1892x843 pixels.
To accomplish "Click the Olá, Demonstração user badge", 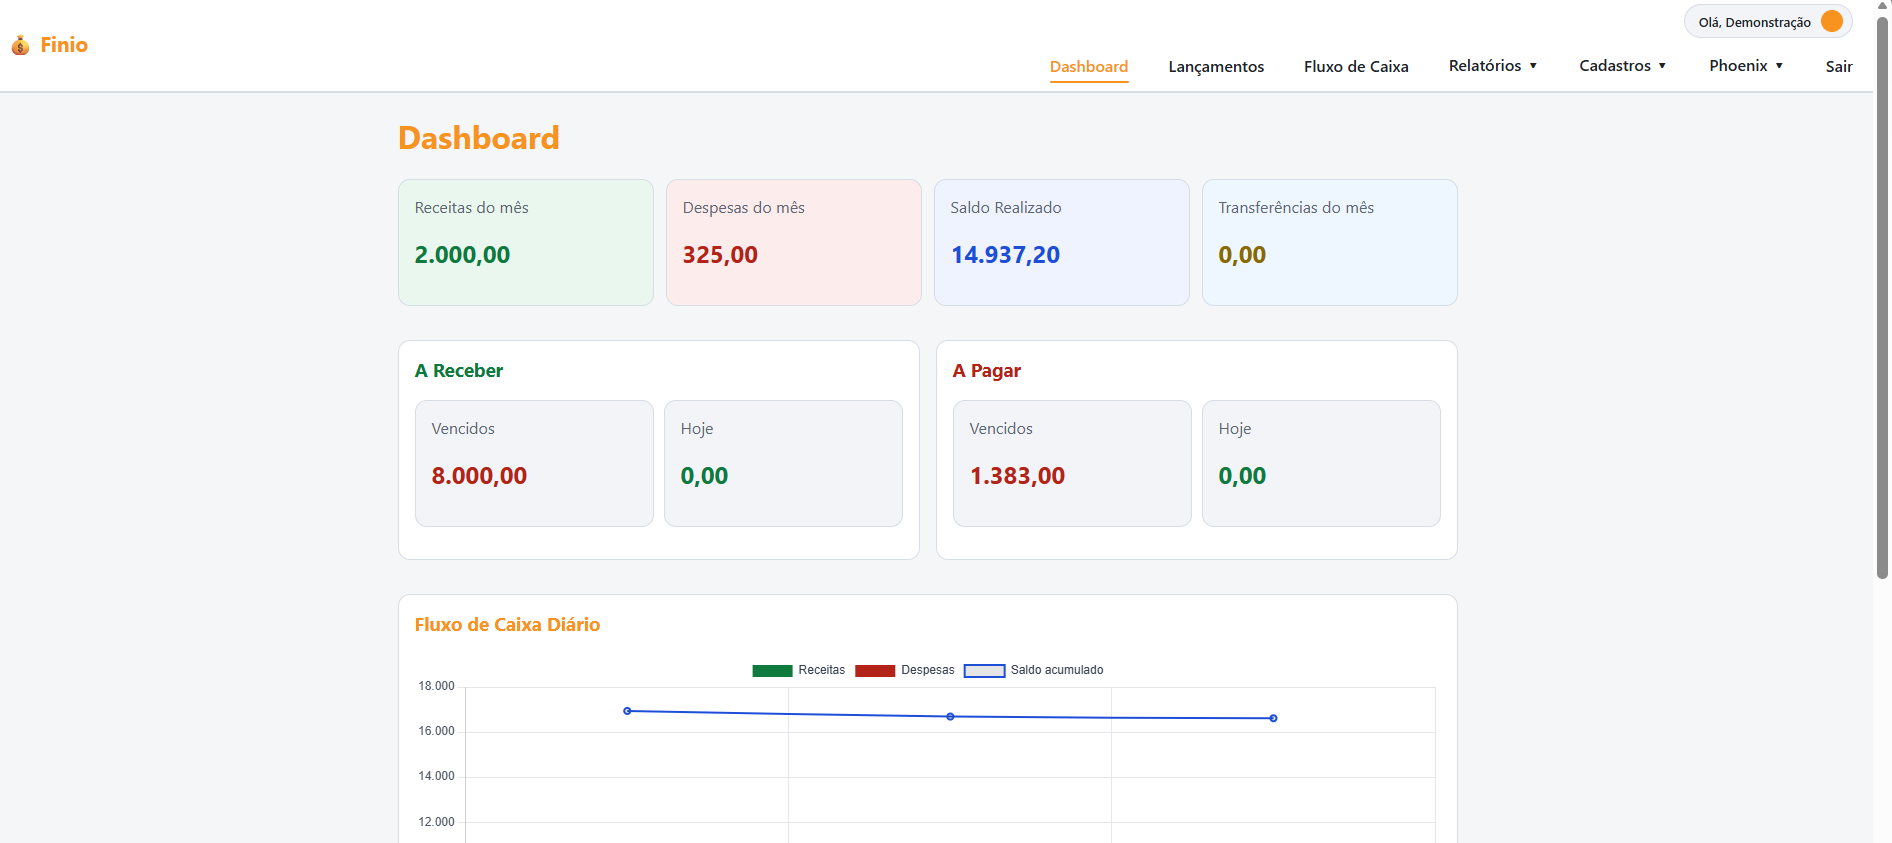I will (x=1768, y=21).
